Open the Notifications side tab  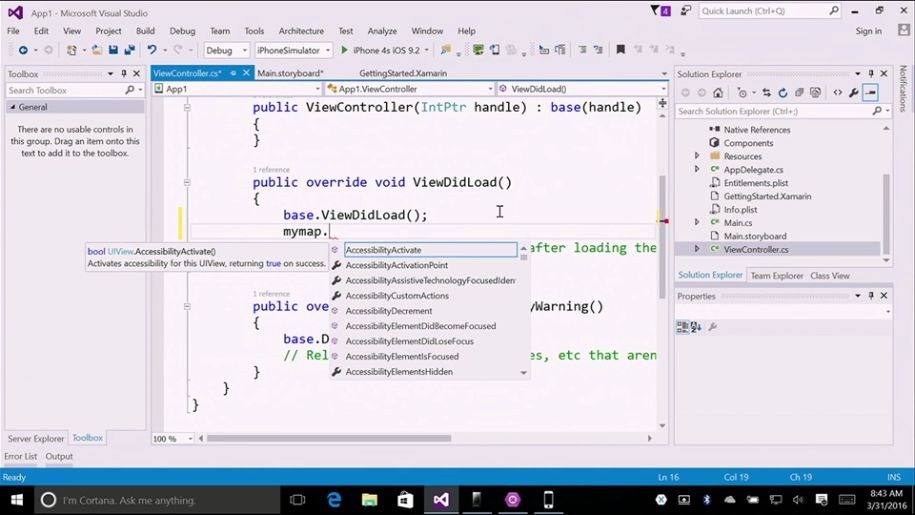click(x=903, y=88)
